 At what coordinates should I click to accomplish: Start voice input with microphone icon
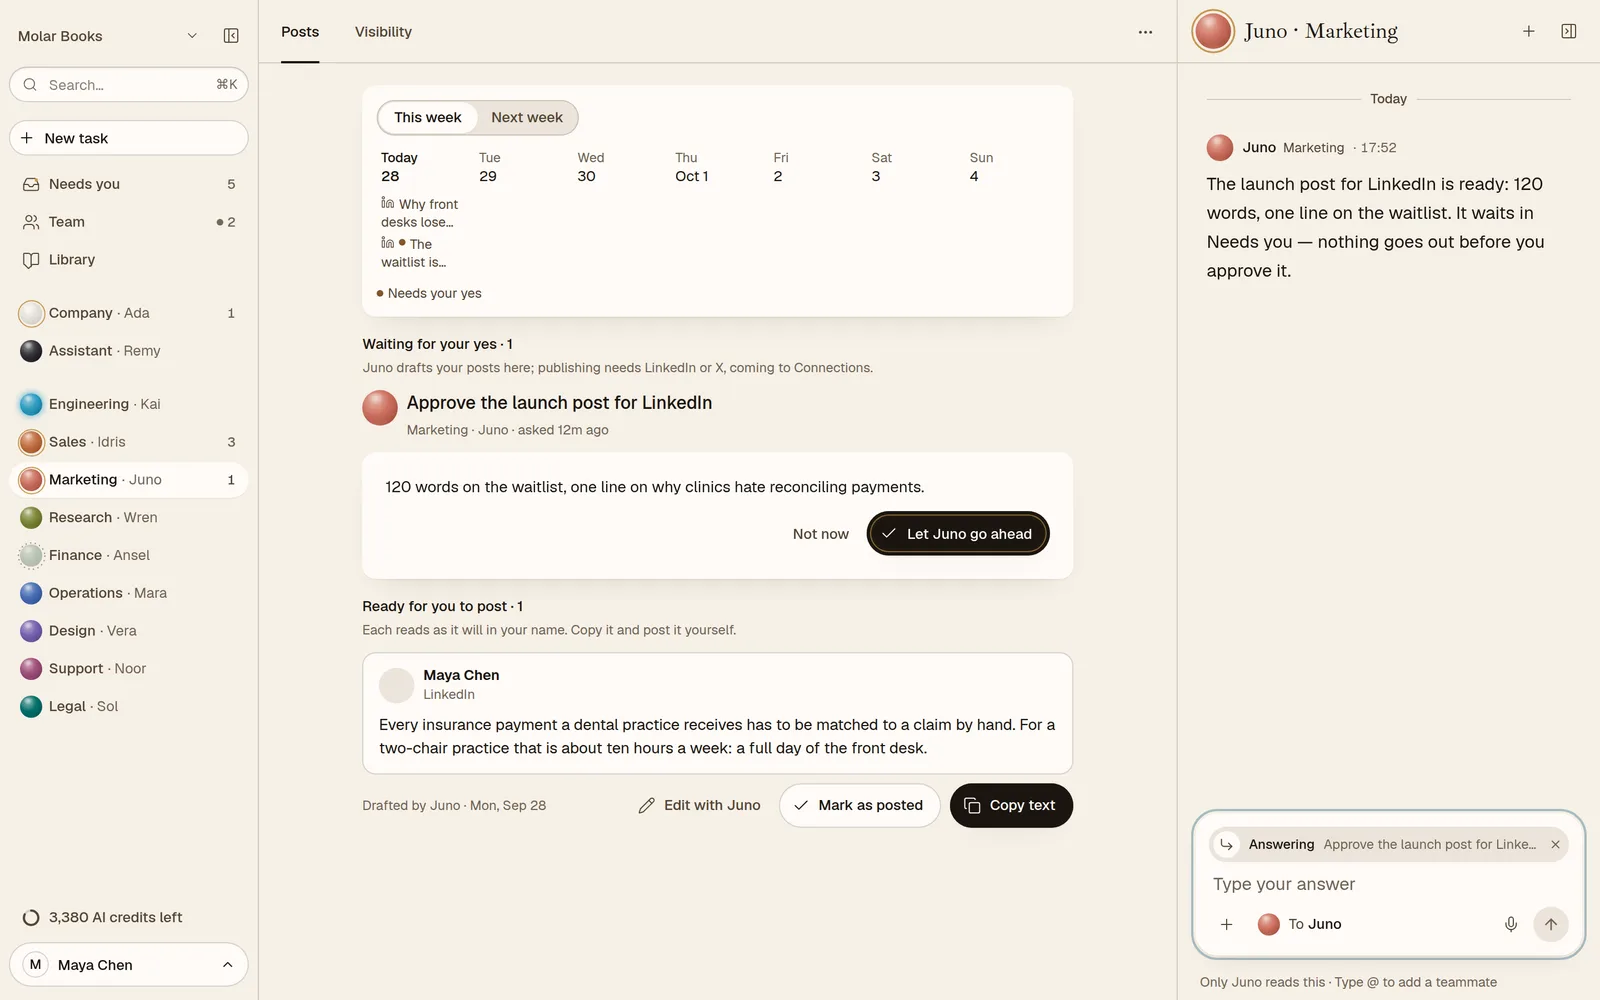(1511, 924)
